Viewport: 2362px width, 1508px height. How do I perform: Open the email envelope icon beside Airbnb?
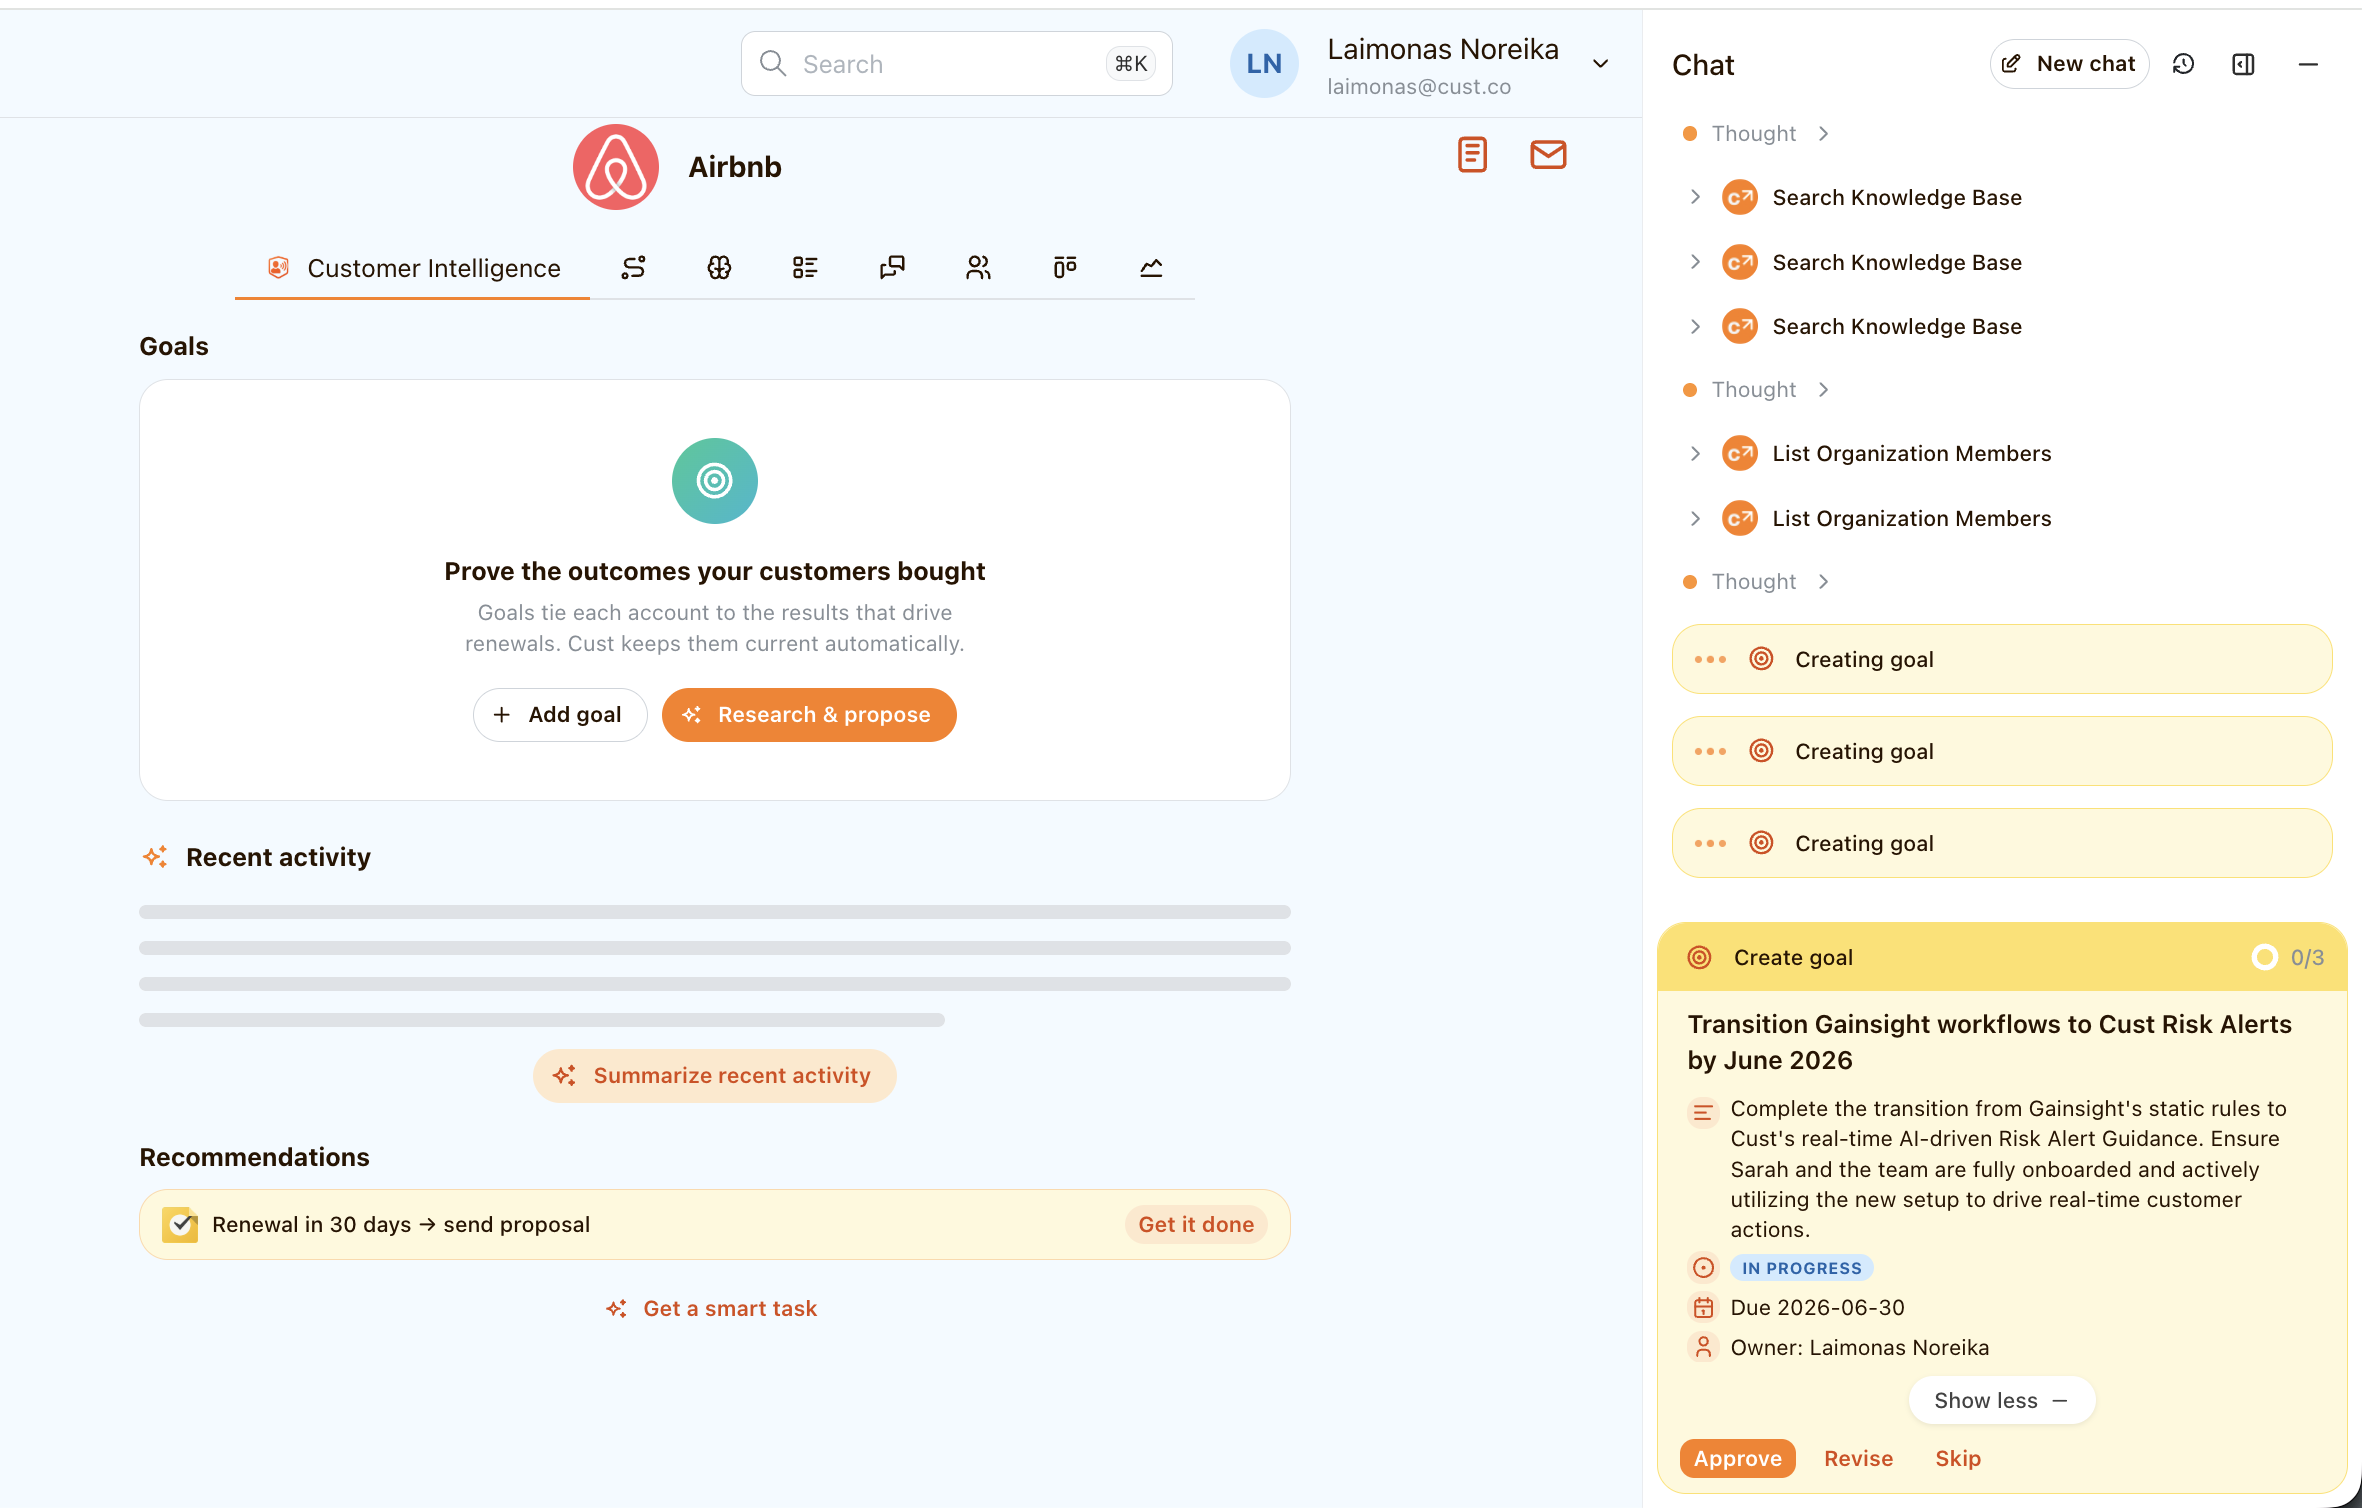coord(1548,155)
